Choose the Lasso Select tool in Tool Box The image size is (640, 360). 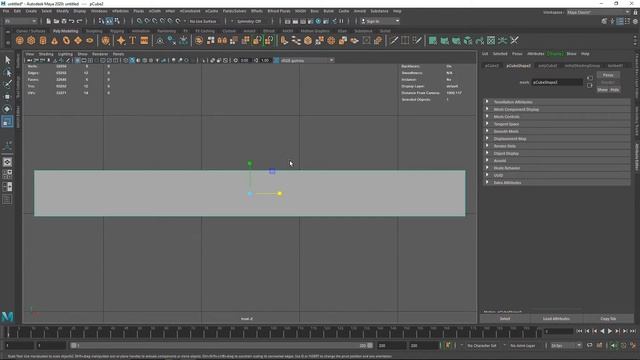coord(7,73)
